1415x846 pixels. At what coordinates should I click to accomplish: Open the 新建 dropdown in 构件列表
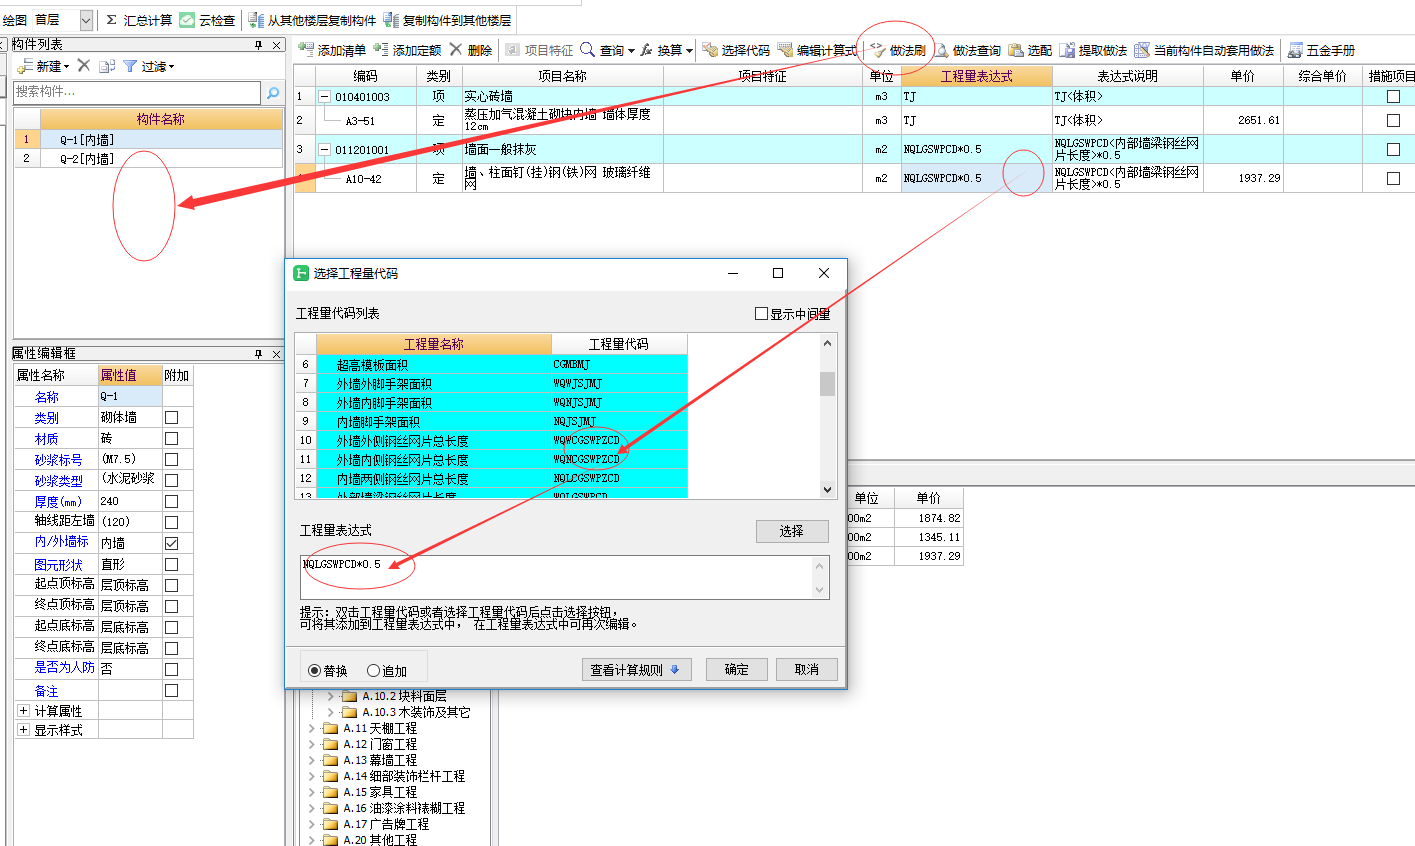click(43, 66)
